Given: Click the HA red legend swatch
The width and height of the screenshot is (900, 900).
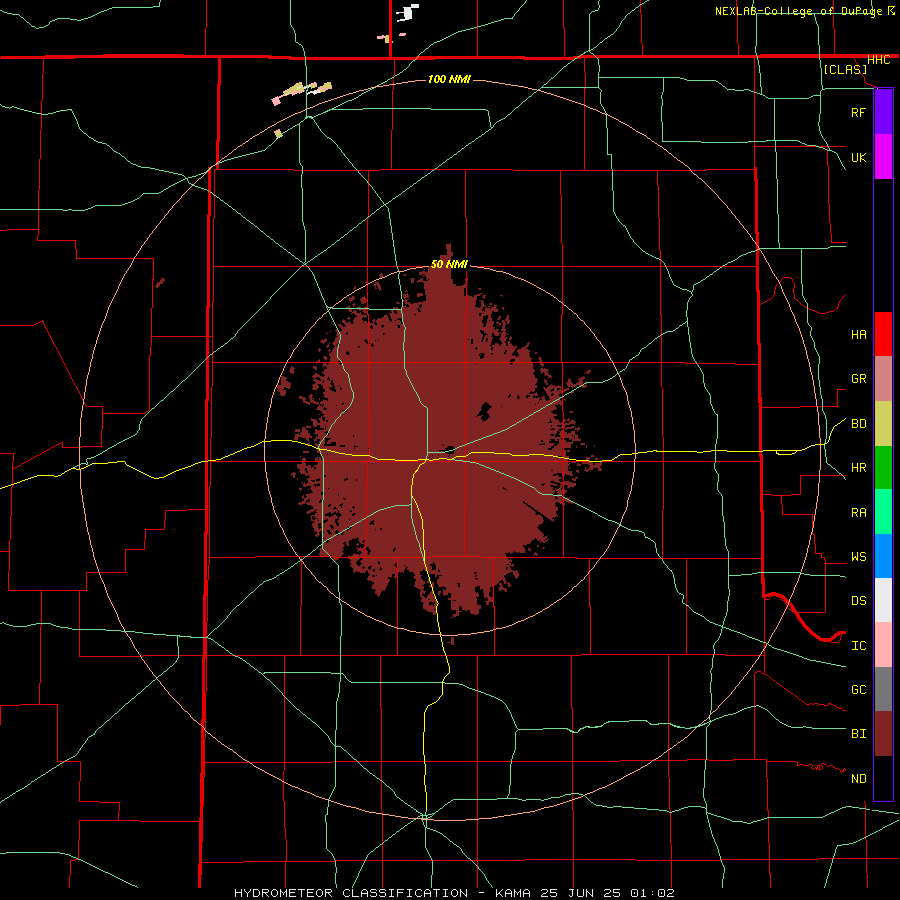Looking at the screenshot, I should [883, 334].
